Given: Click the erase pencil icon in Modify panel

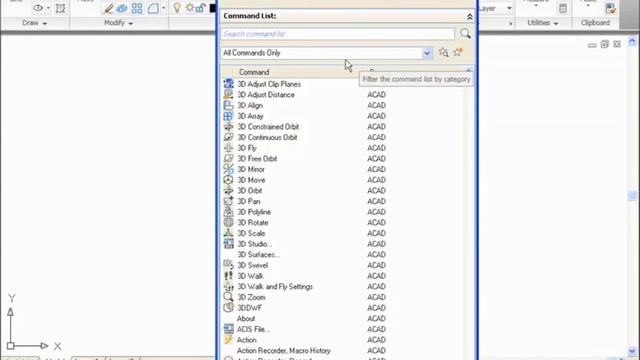Looking at the screenshot, I should (x=109, y=8).
